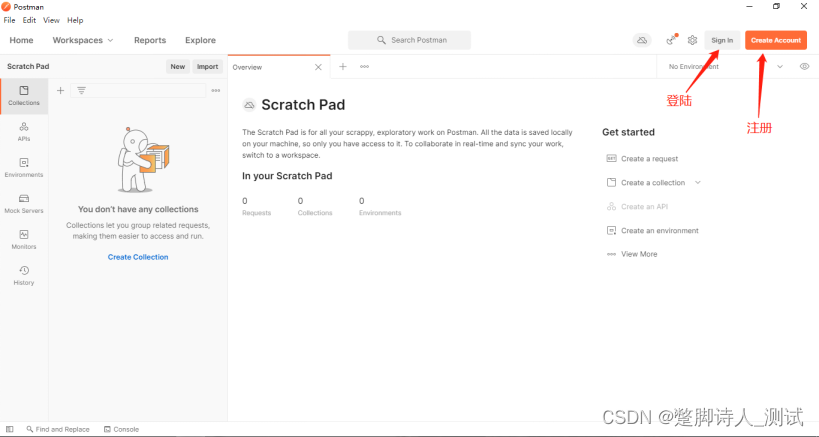The image size is (819, 437).
Task: Go to the Home tab
Action: pyautogui.click(x=21, y=40)
